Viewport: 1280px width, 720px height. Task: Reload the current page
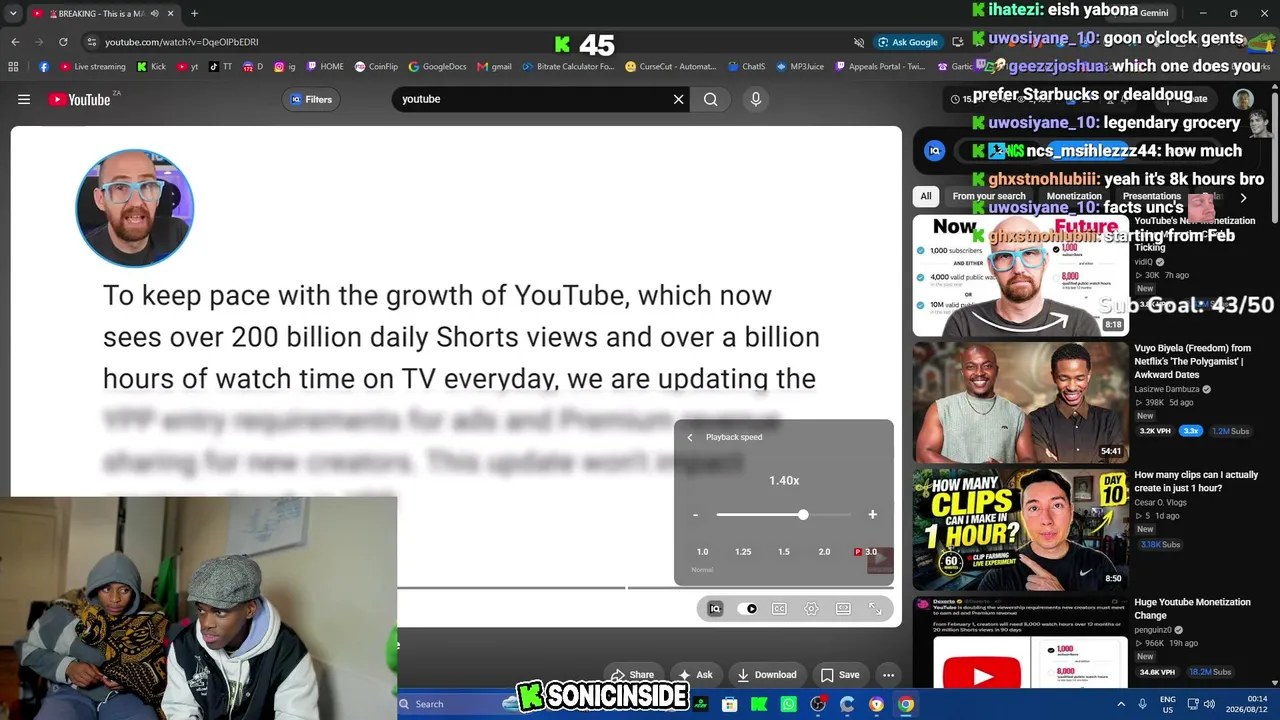pyautogui.click(x=63, y=42)
